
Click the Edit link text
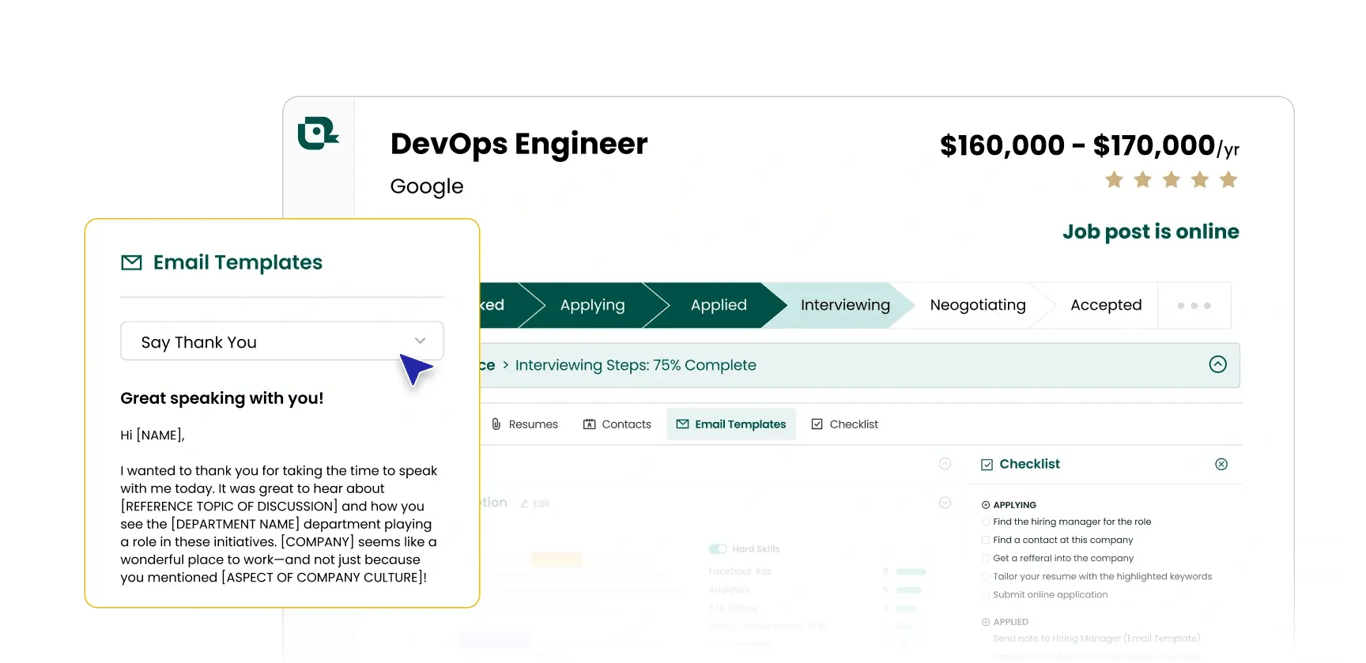point(541,504)
